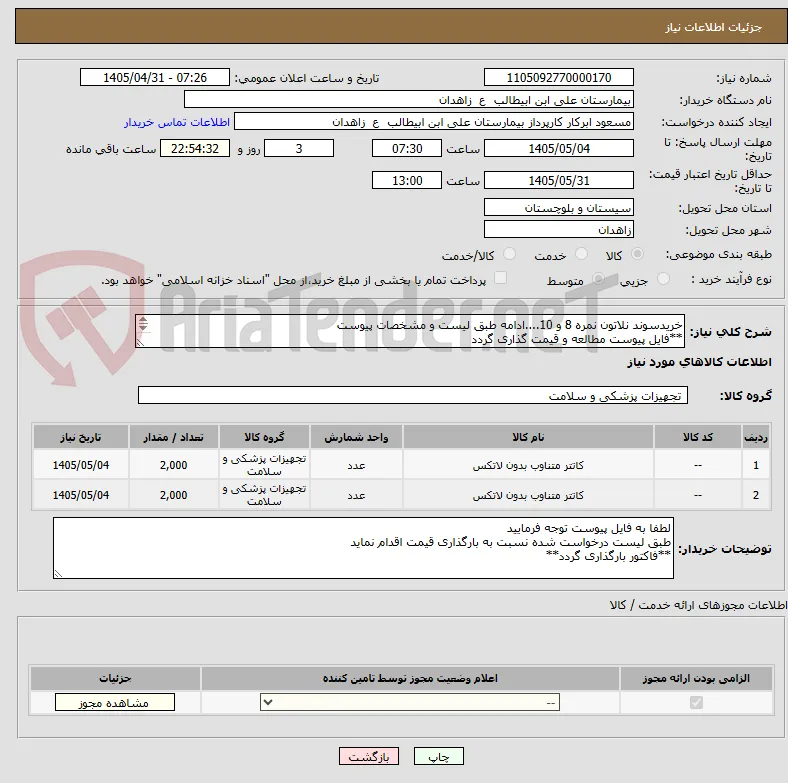Select the کالا/خدمت radio button
788x783 pixels.
coord(509,254)
